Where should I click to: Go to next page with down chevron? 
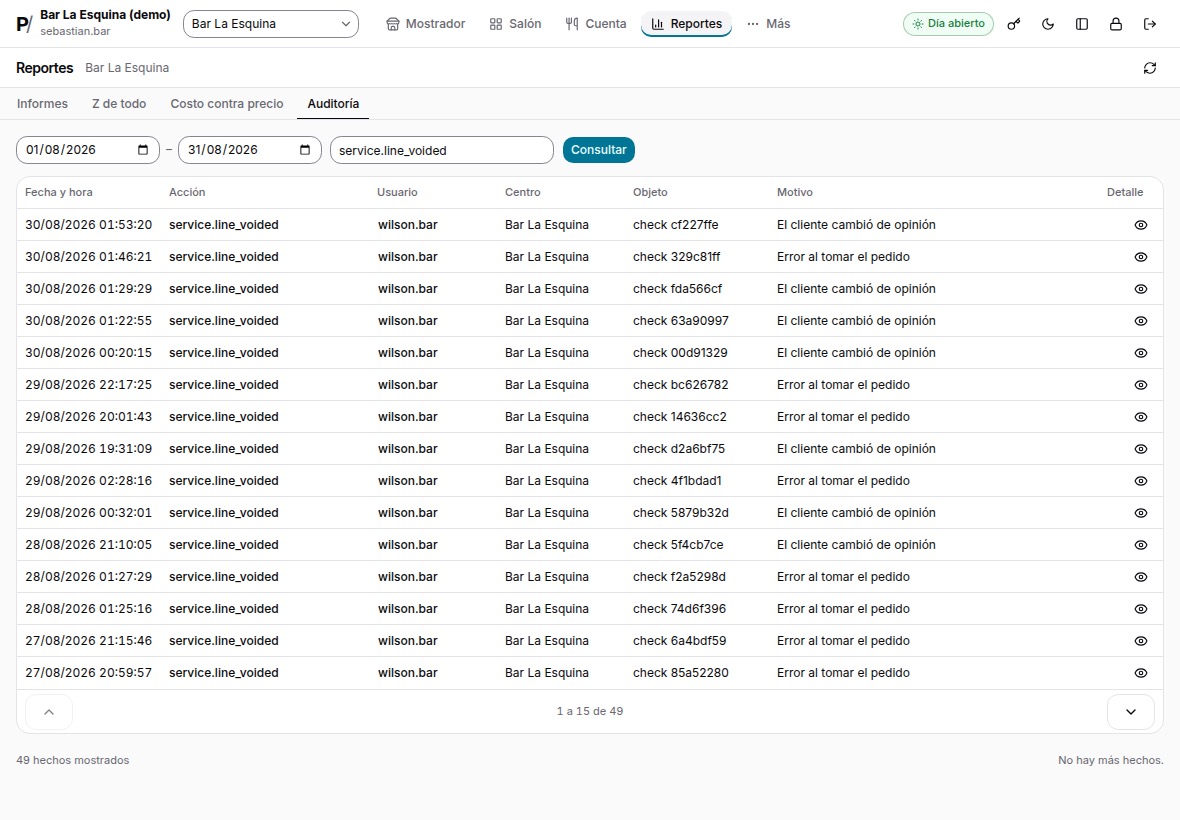[1130, 712]
